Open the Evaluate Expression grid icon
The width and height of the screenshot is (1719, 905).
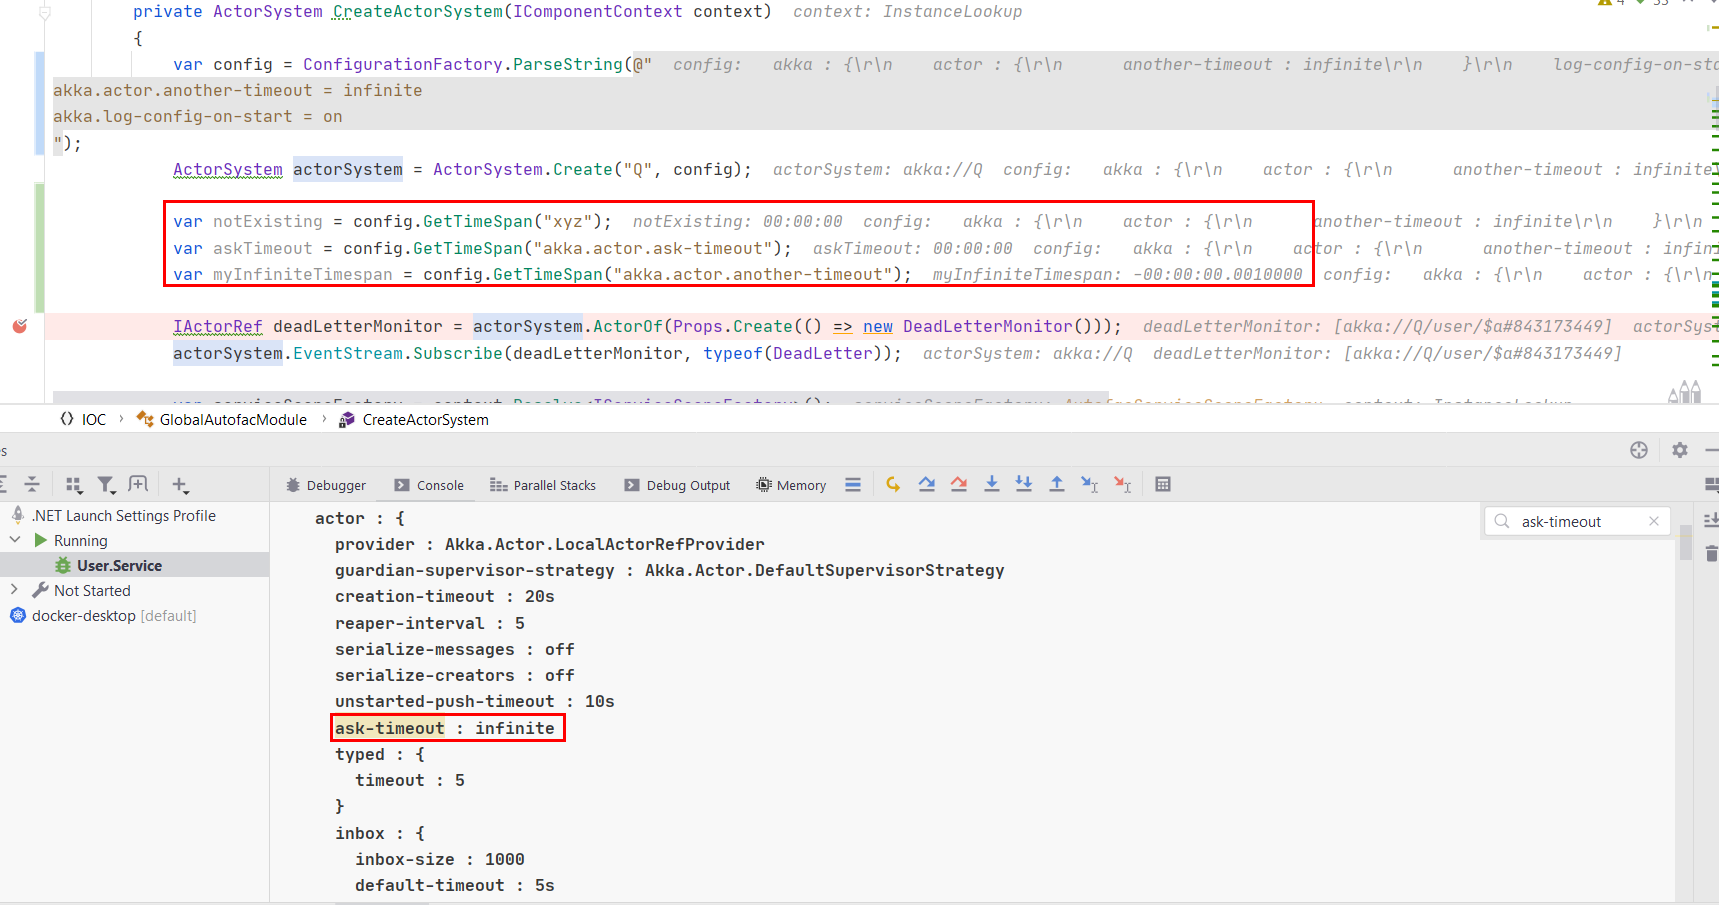point(1163,484)
